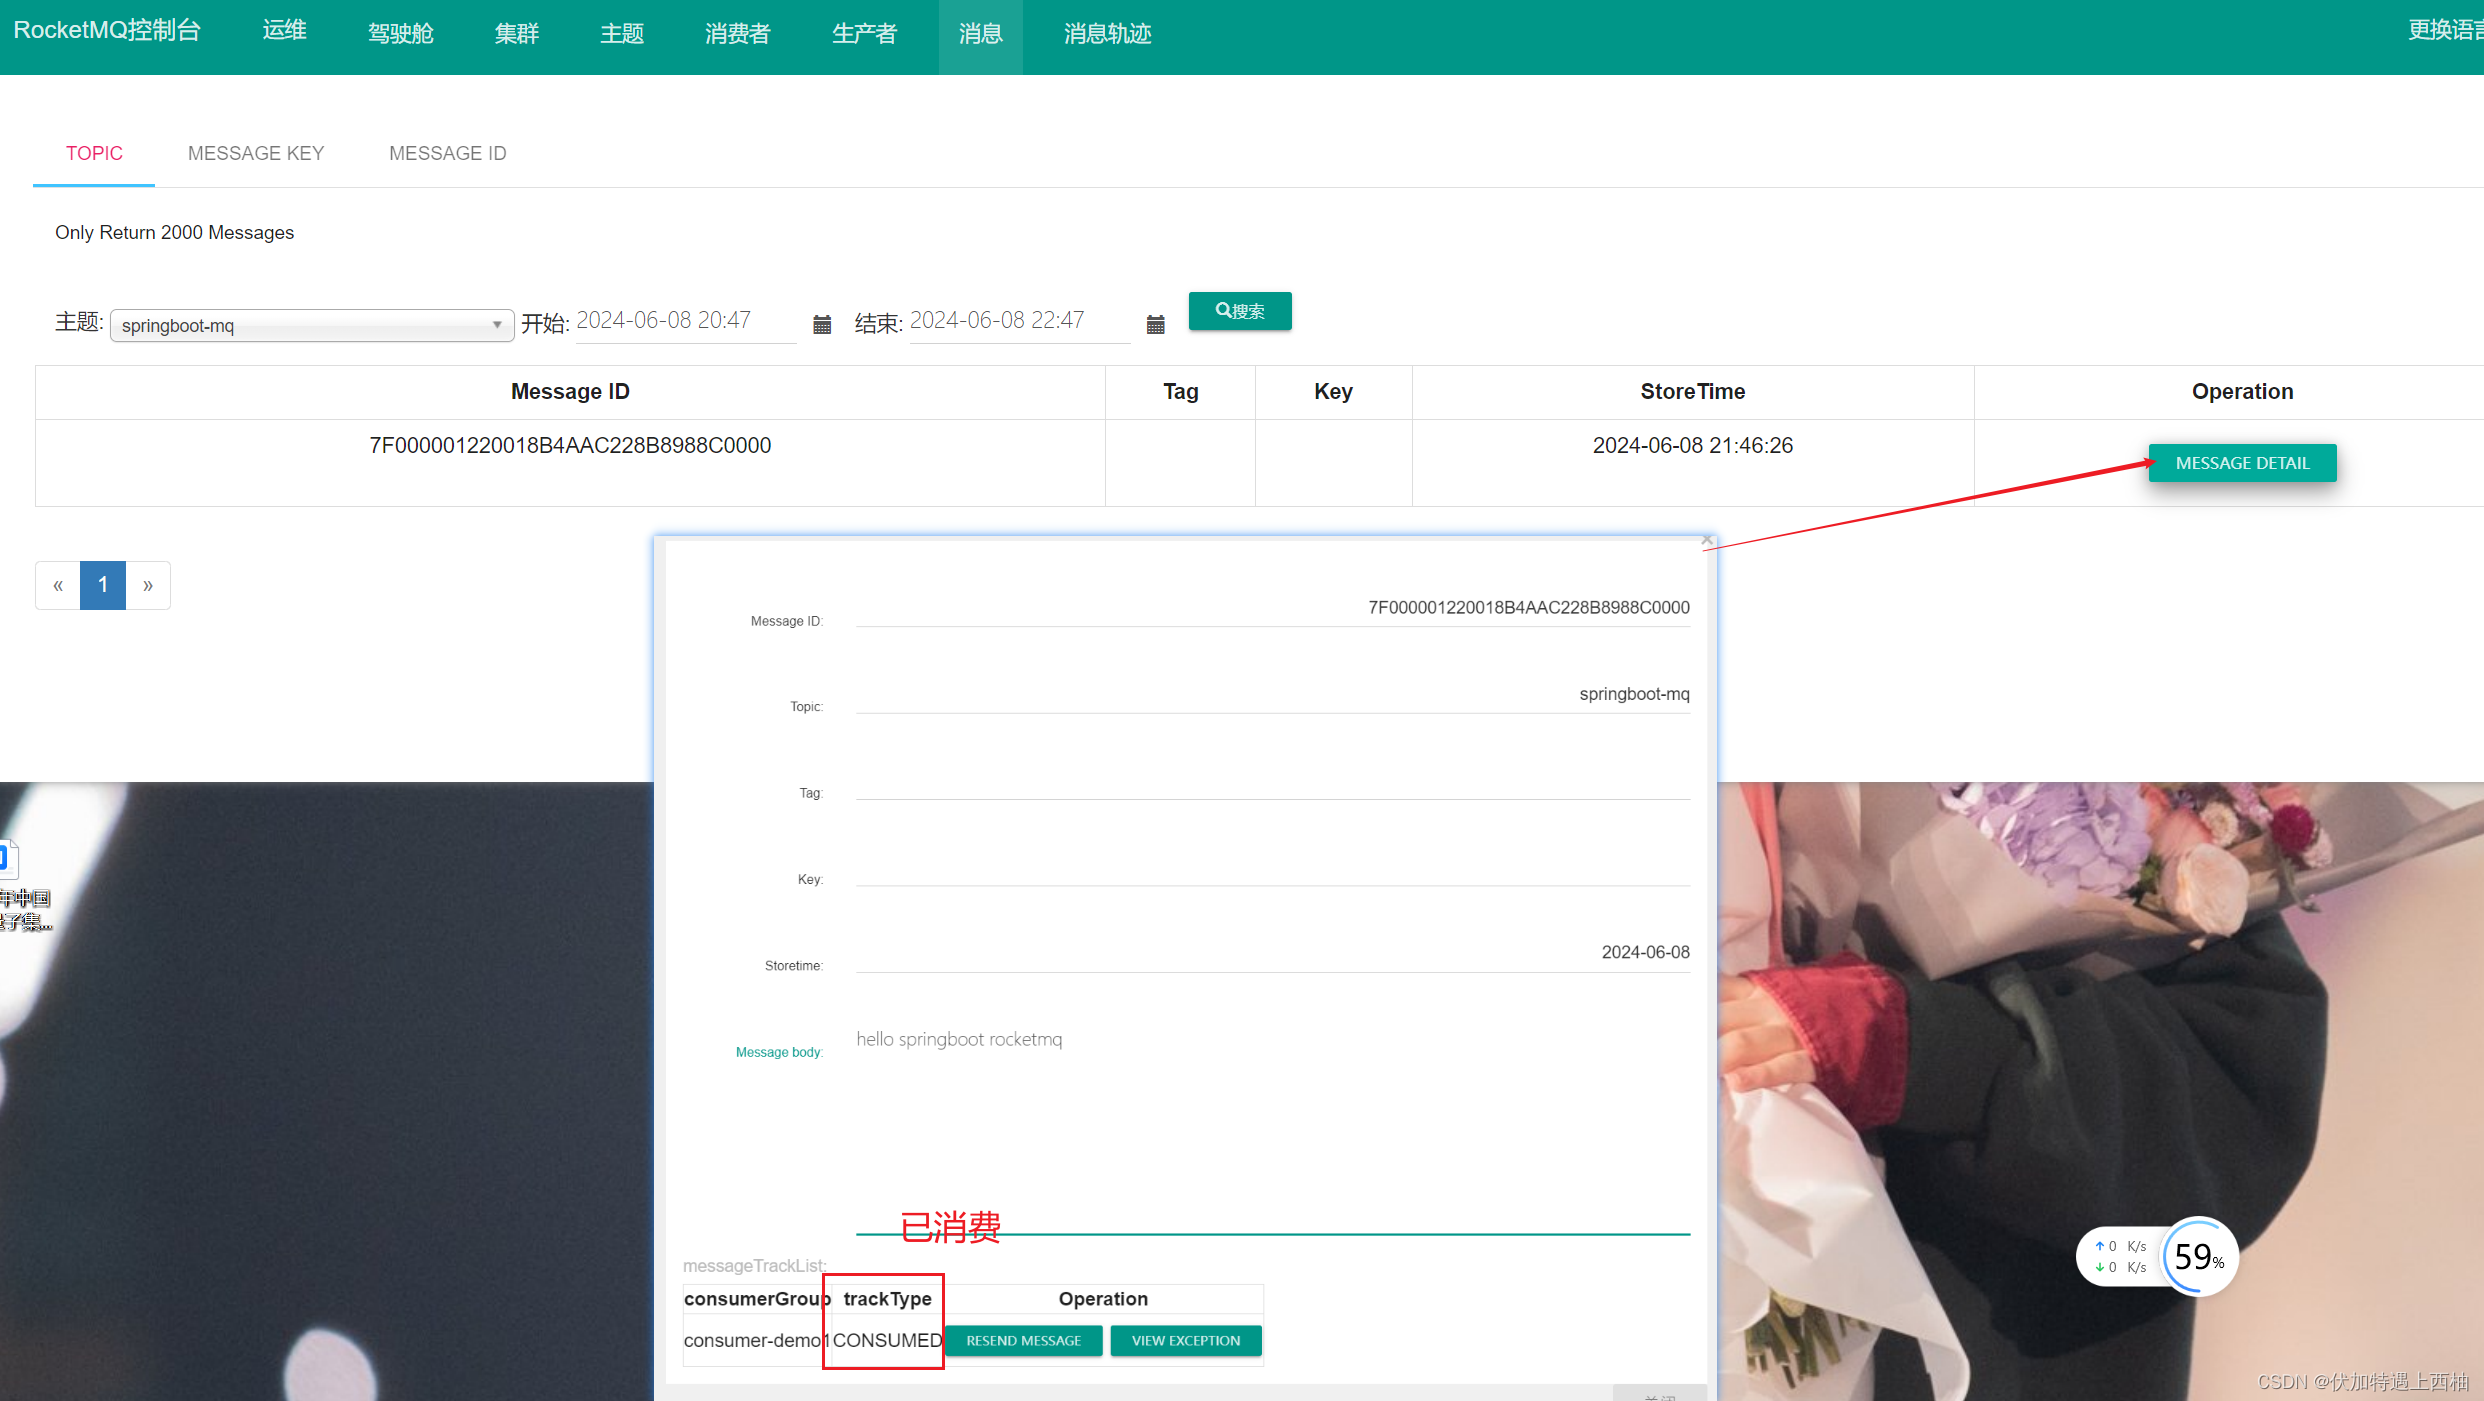This screenshot has height=1401, width=2484.
Task: Click the StoreTime column header
Action: coord(1692,392)
